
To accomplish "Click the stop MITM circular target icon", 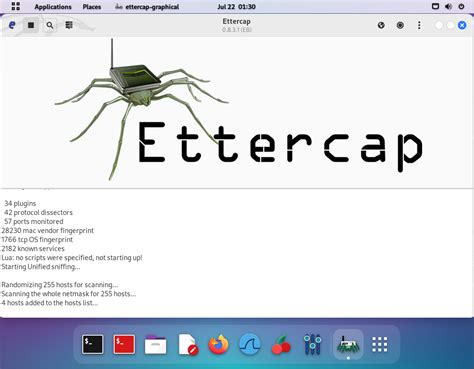I will pos(400,25).
